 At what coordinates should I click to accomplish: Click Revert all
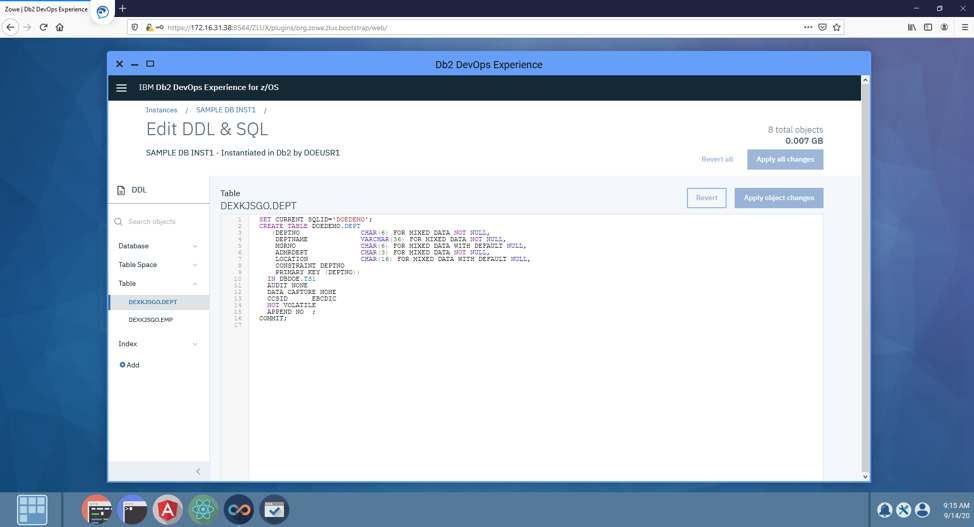click(x=717, y=160)
